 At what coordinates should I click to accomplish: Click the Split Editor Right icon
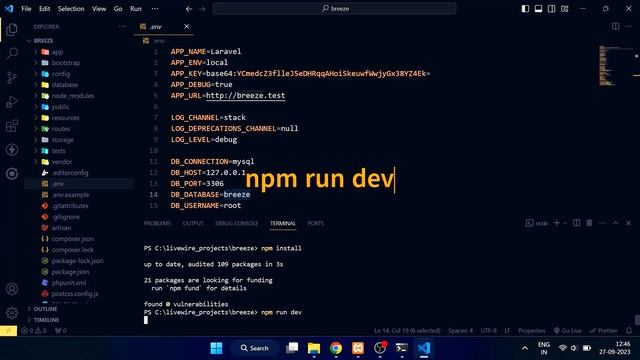click(x=616, y=27)
